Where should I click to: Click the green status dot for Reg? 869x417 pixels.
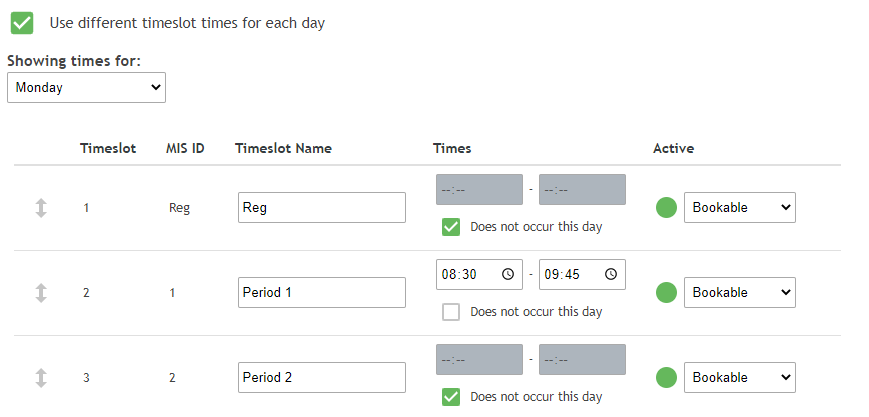(666, 208)
